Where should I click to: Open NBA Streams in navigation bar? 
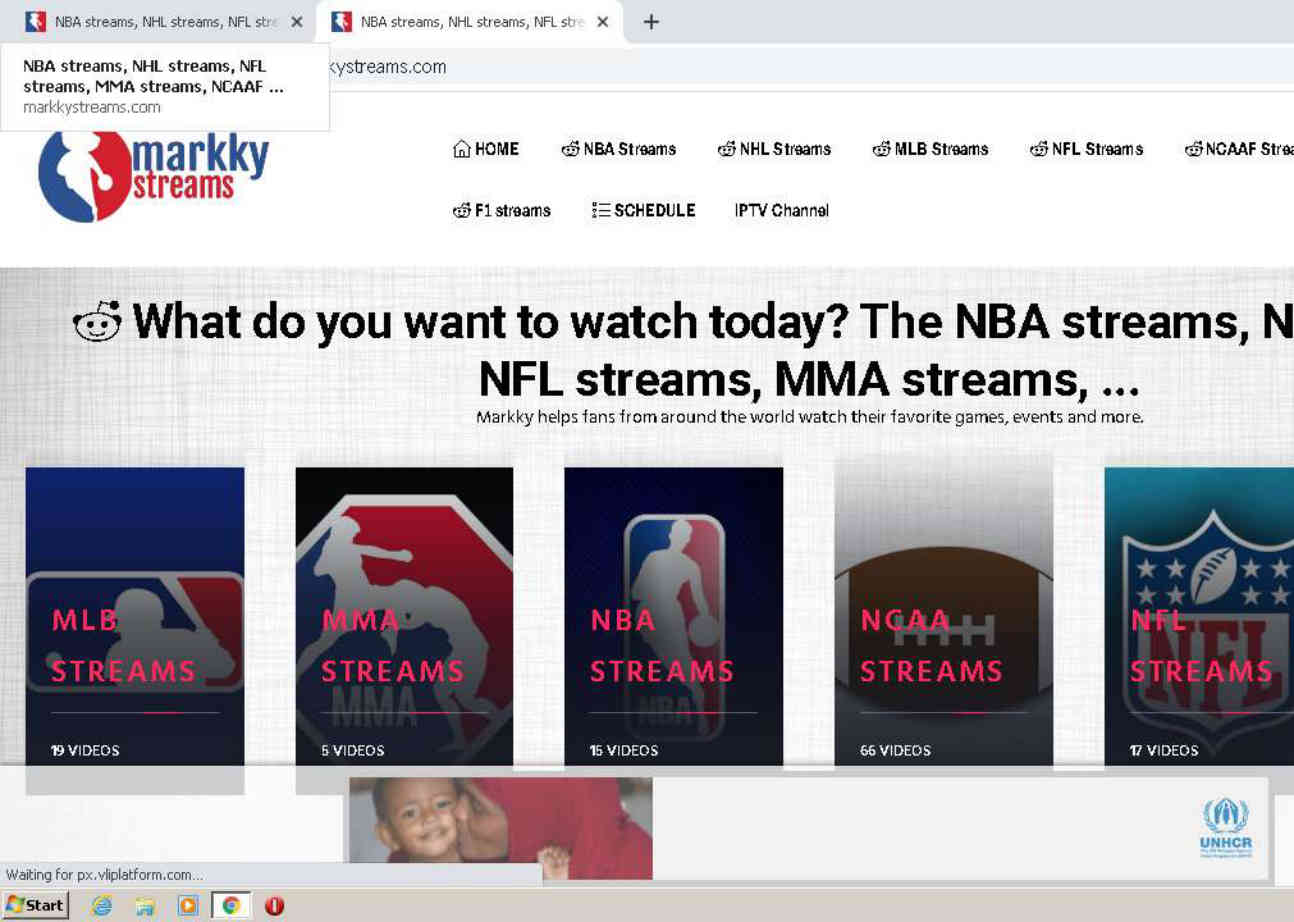pyautogui.click(x=618, y=149)
